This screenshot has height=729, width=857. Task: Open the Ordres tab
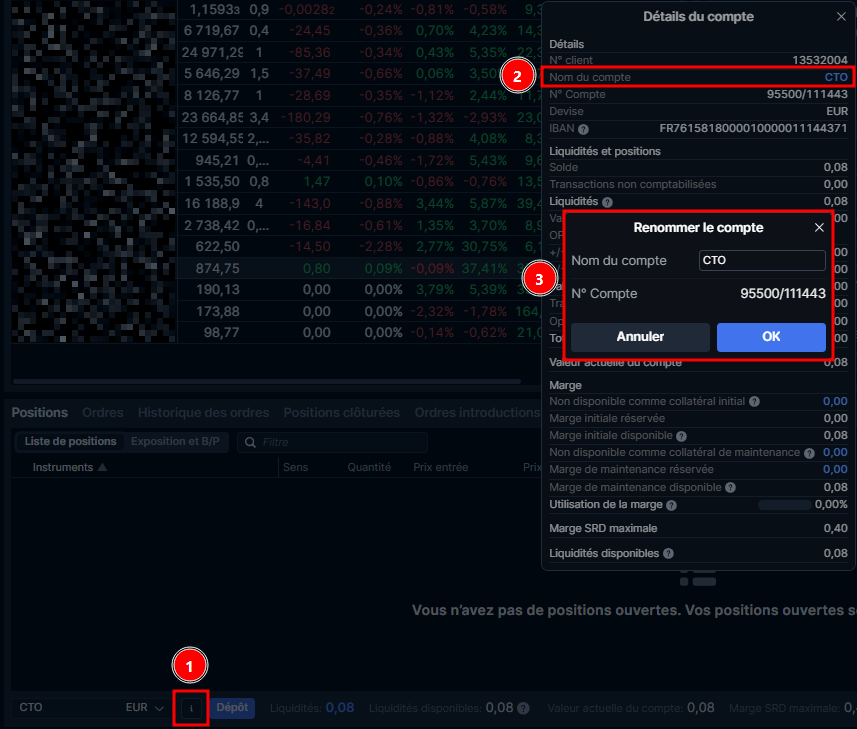pyautogui.click(x=102, y=412)
